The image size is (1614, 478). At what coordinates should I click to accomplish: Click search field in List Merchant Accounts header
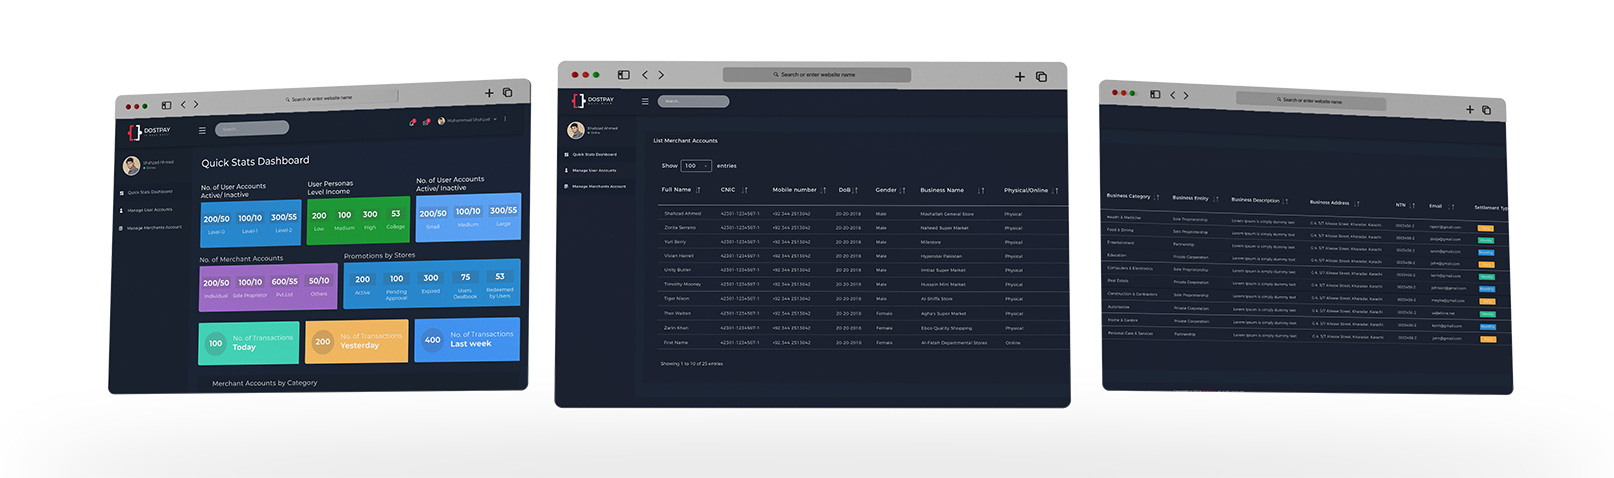(693, 101)
